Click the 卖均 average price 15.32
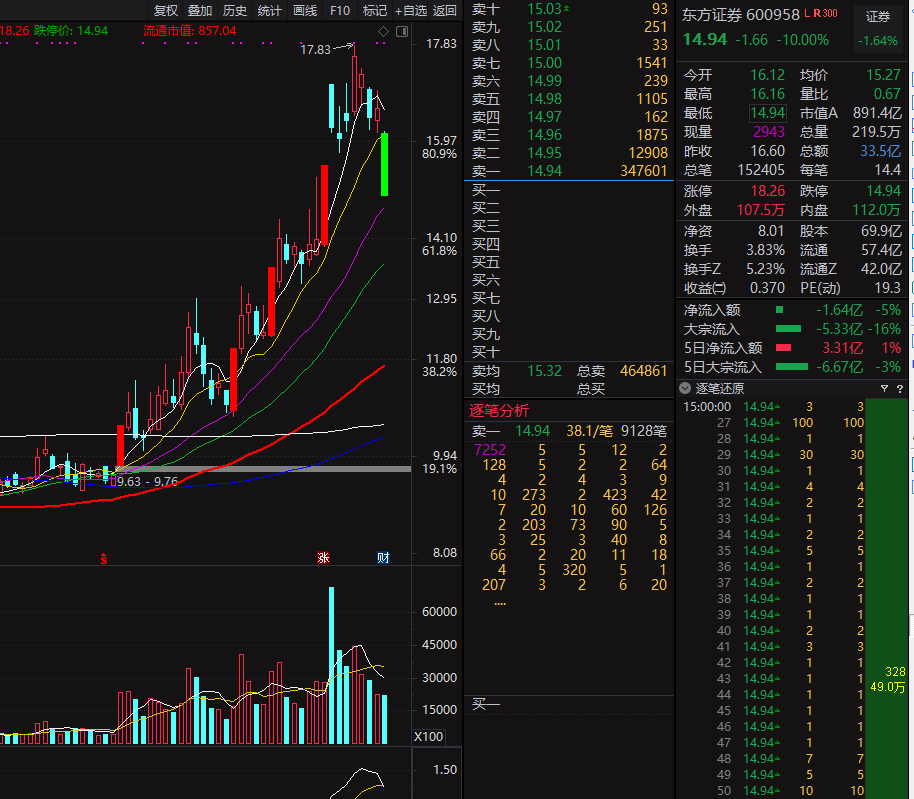 [x=544, y=371]
